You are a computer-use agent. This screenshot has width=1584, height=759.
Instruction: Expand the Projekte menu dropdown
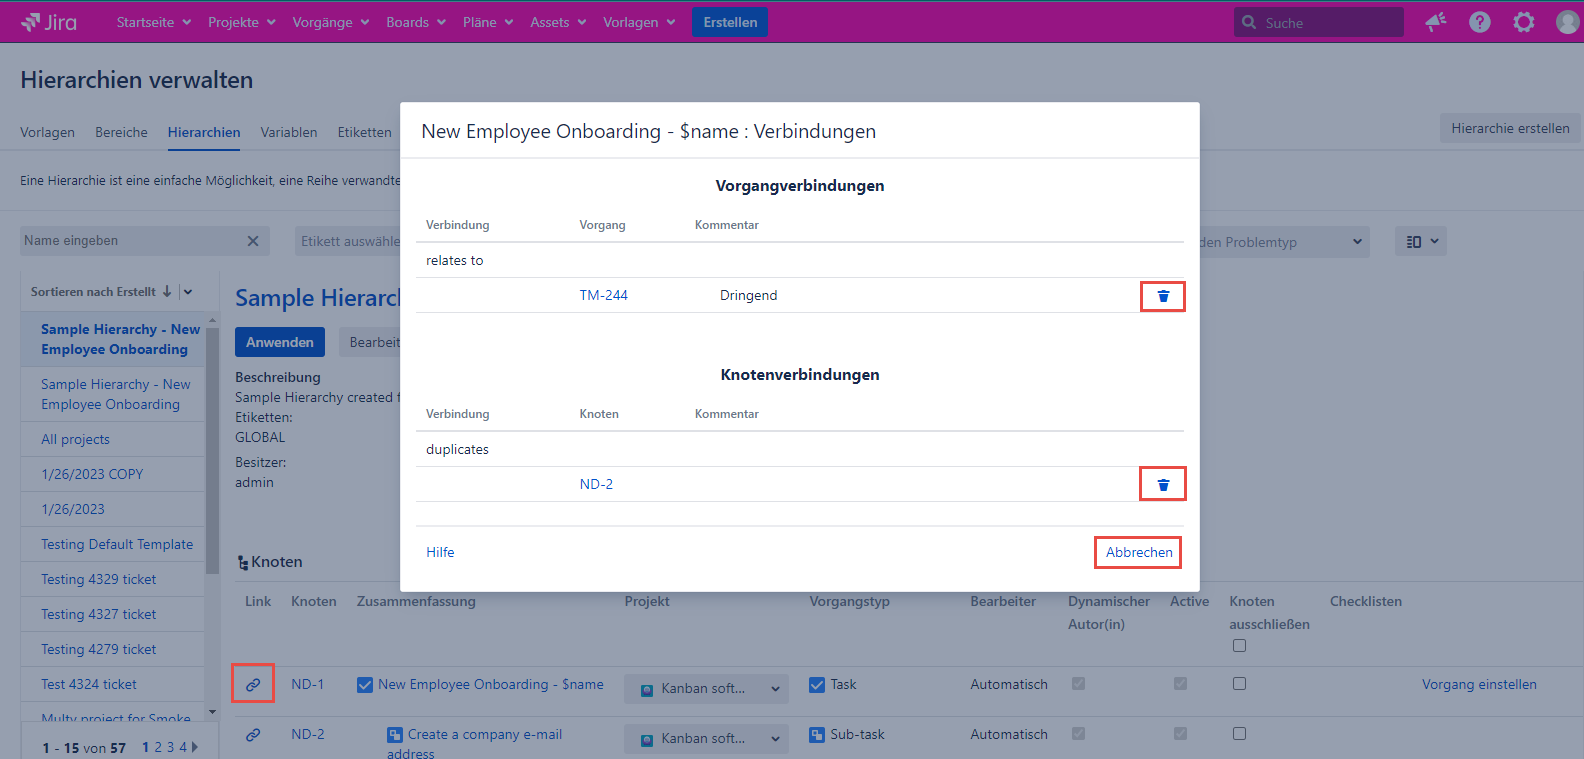click(x=241, y=22)
